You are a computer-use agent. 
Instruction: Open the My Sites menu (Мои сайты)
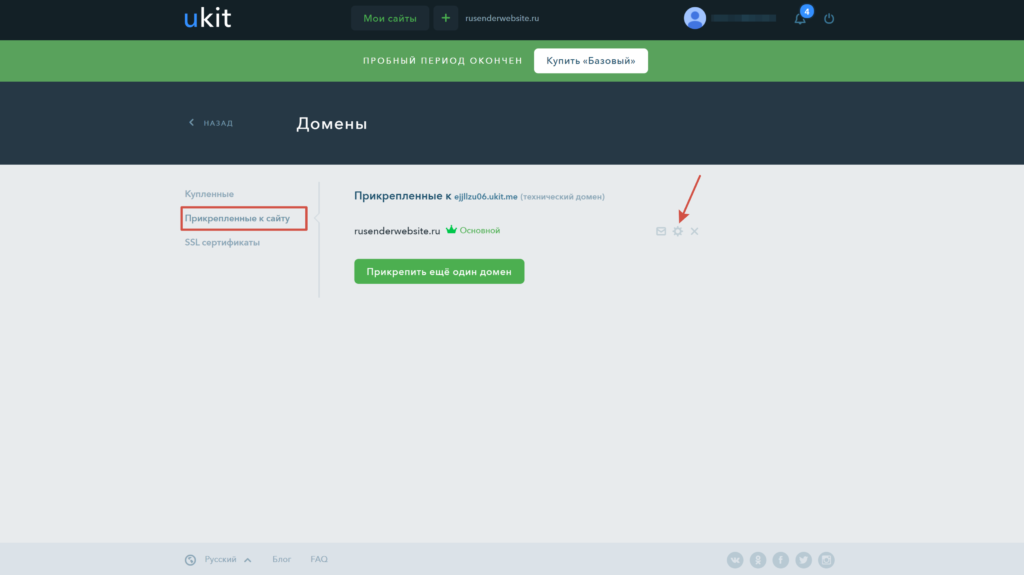click(390, 18)
